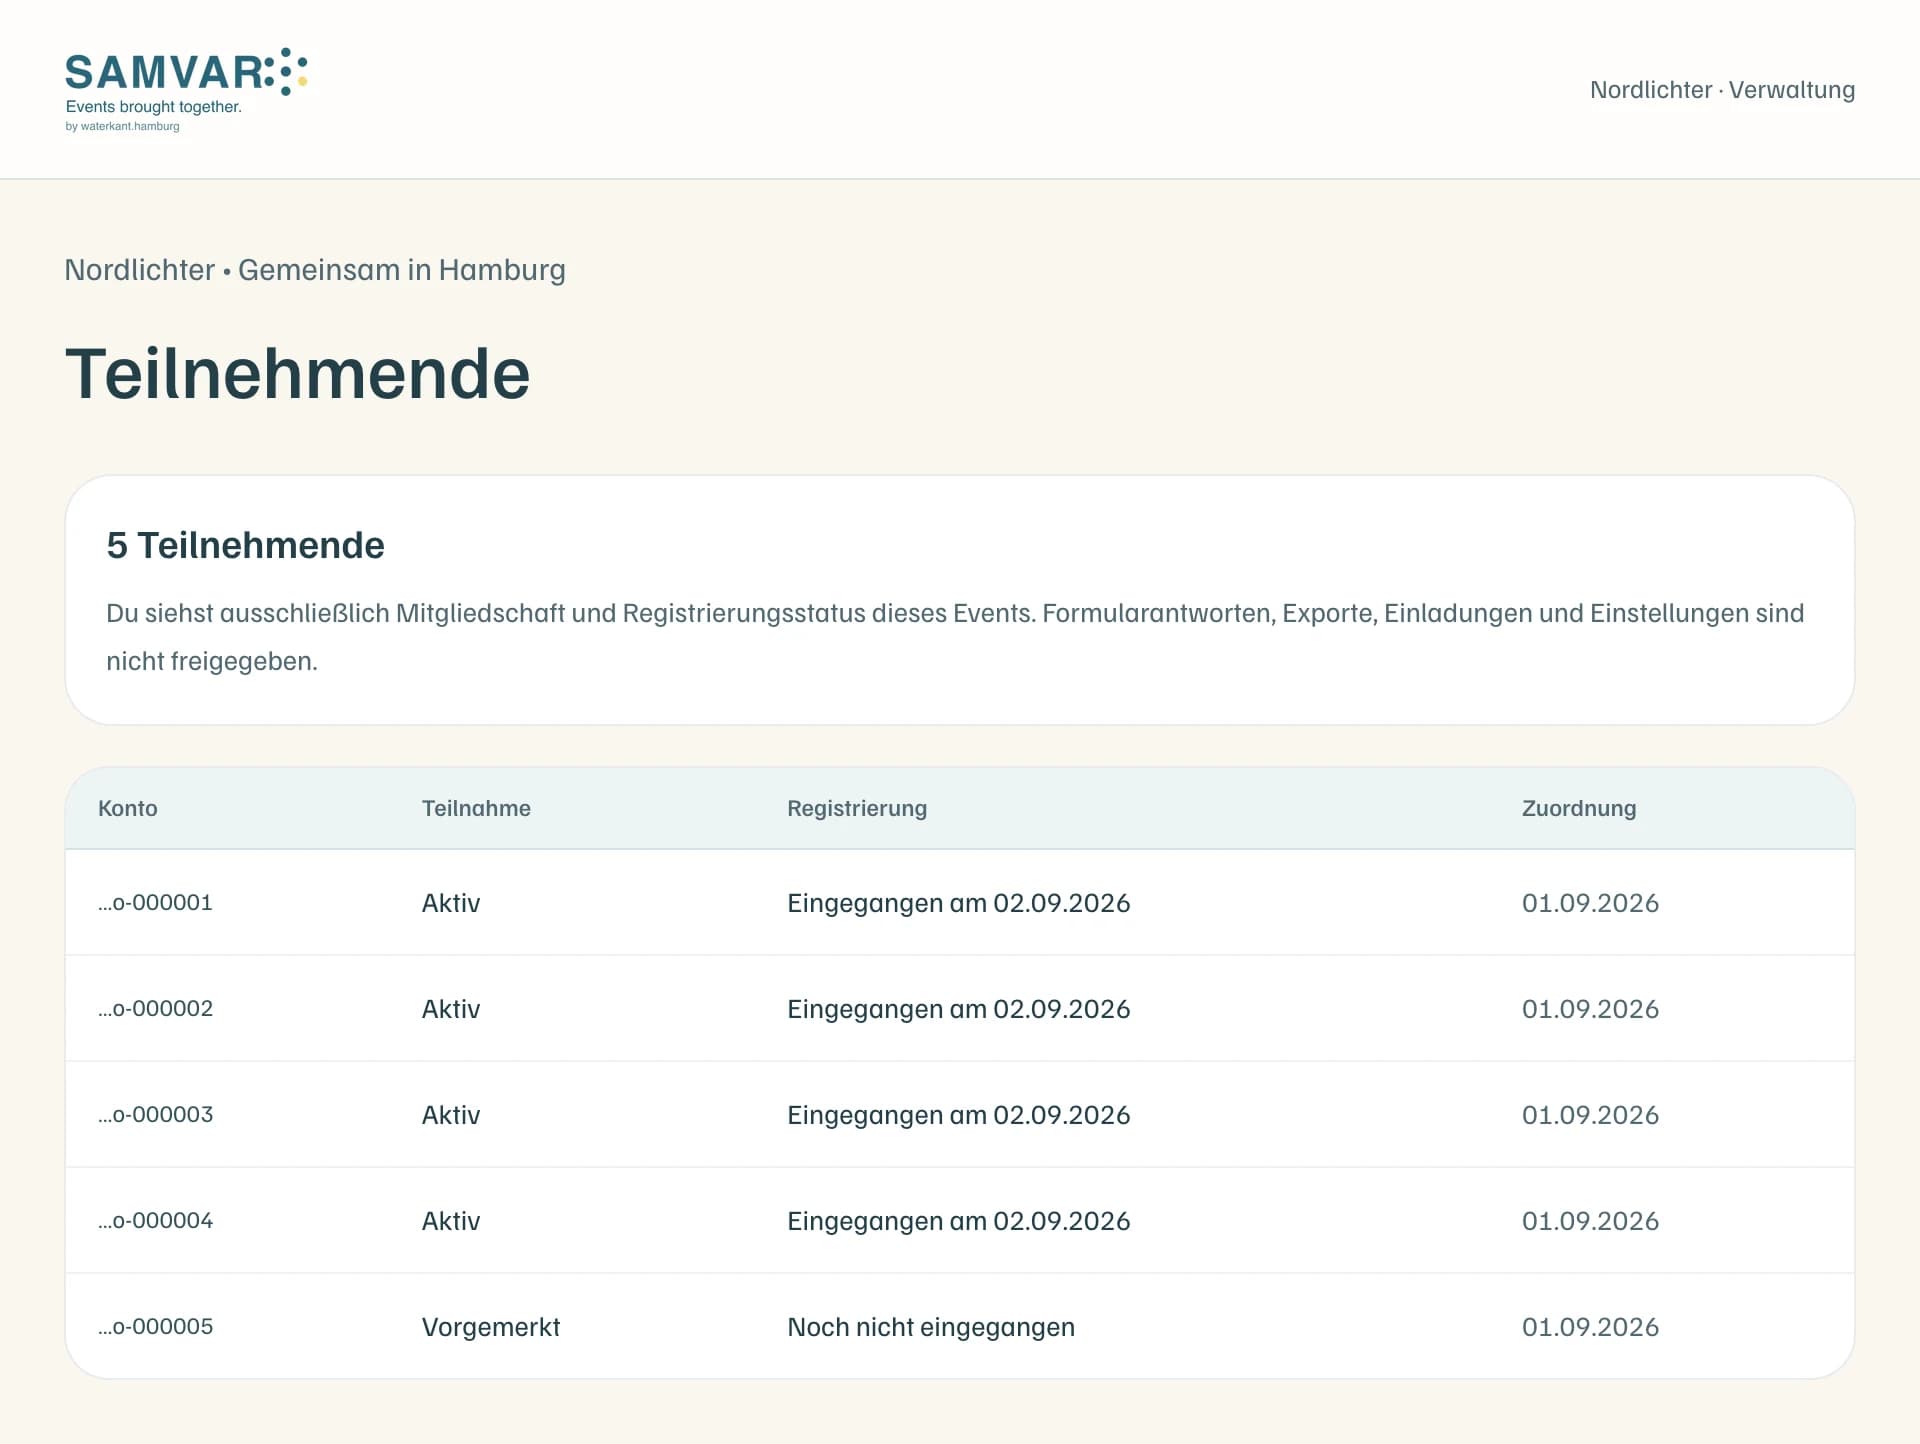Click the Aktiv status of account …o-000003
The width and height of the screenshot is (1920, 1444).
(451, 1115)
